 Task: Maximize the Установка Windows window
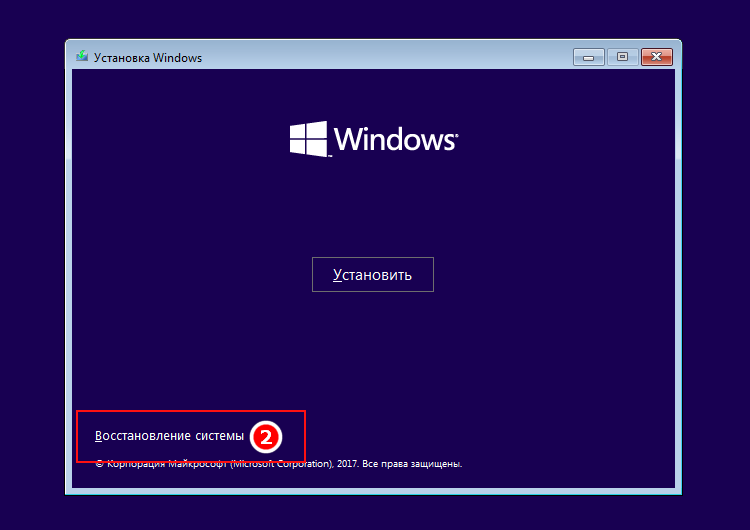click(622, 57)
